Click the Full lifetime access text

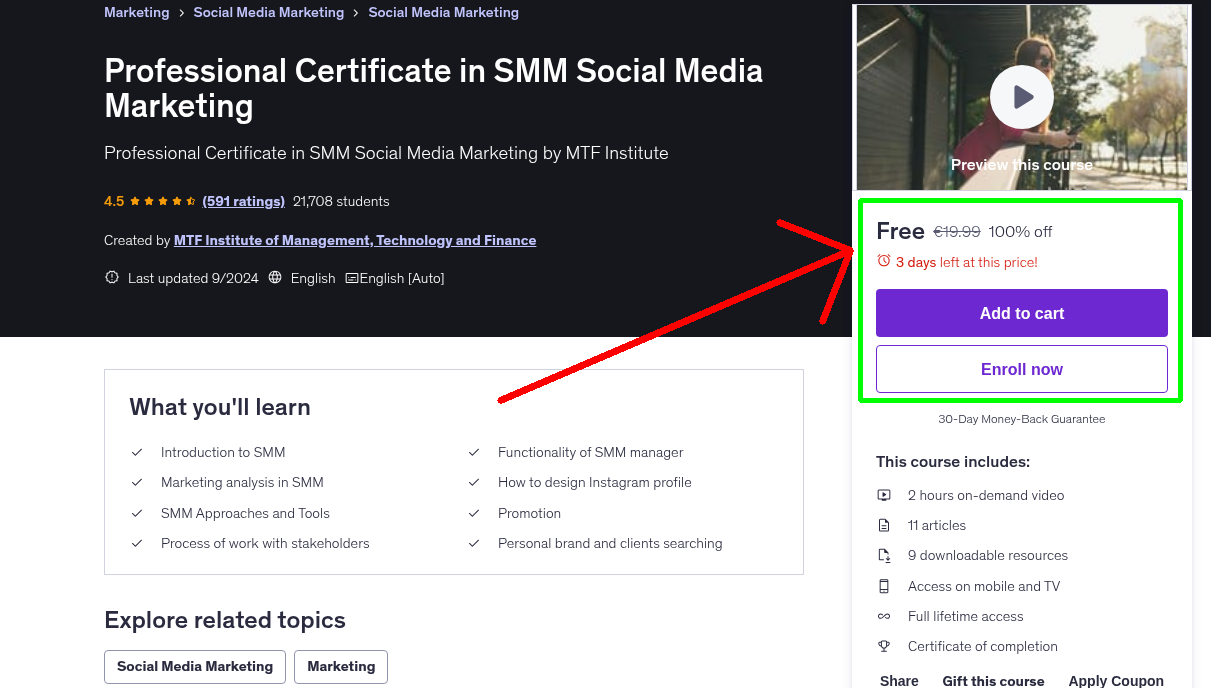(x=966, y=616)
